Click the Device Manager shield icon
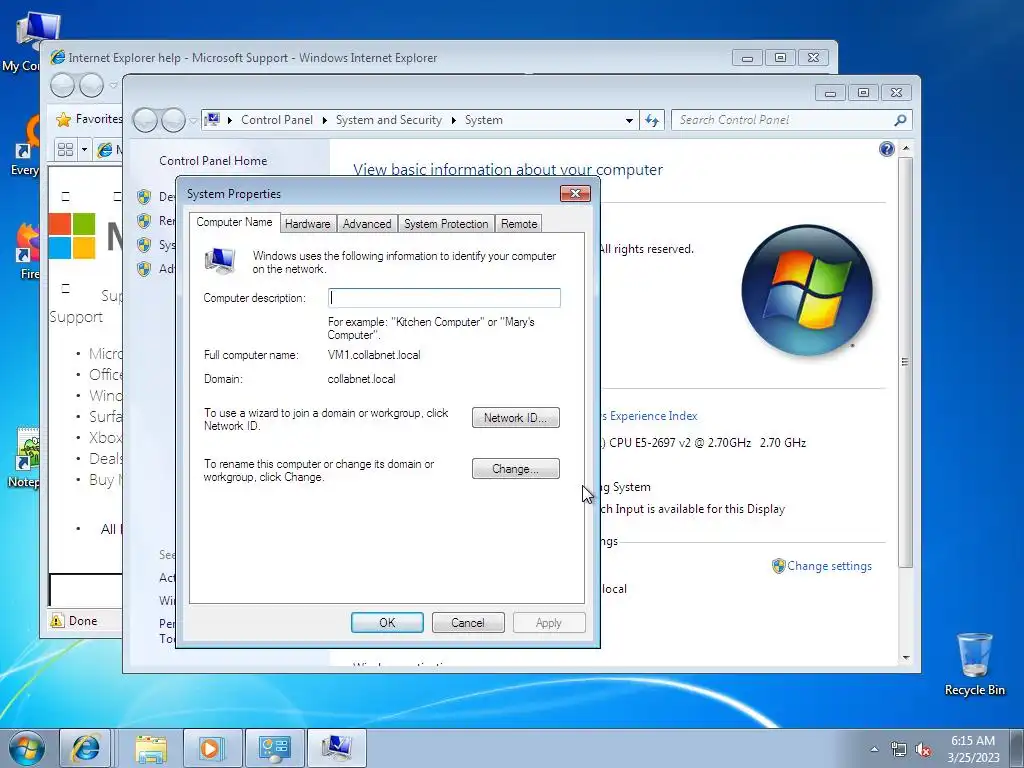 click(x=144, y=197)
